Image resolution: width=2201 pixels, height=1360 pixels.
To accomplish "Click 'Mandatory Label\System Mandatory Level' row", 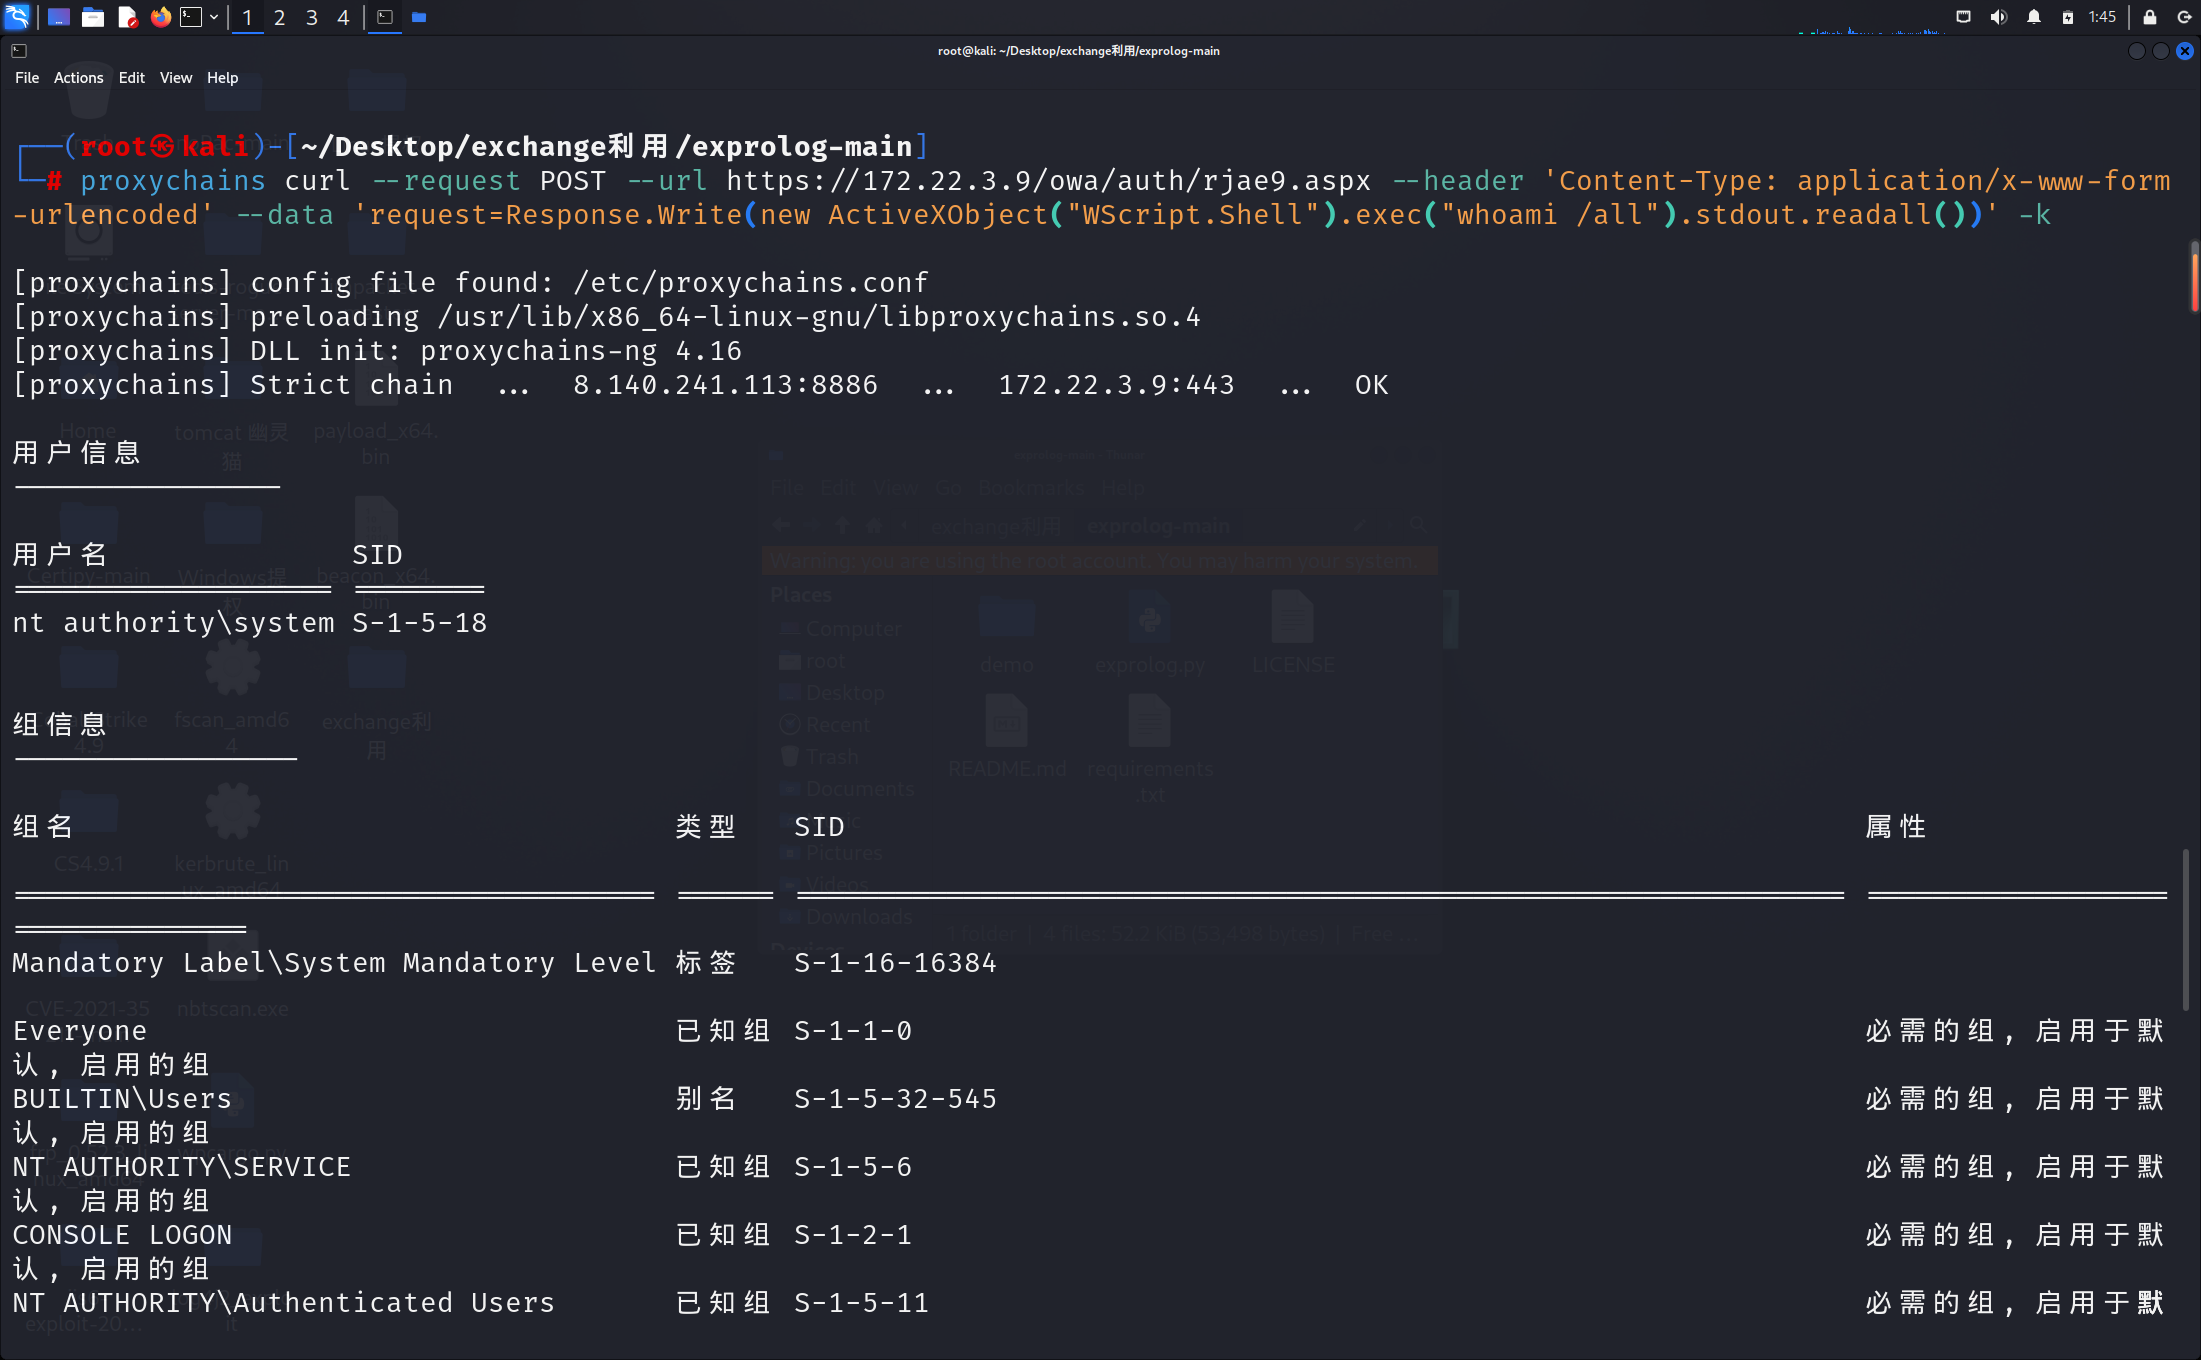I will click(x=334, y=963).
